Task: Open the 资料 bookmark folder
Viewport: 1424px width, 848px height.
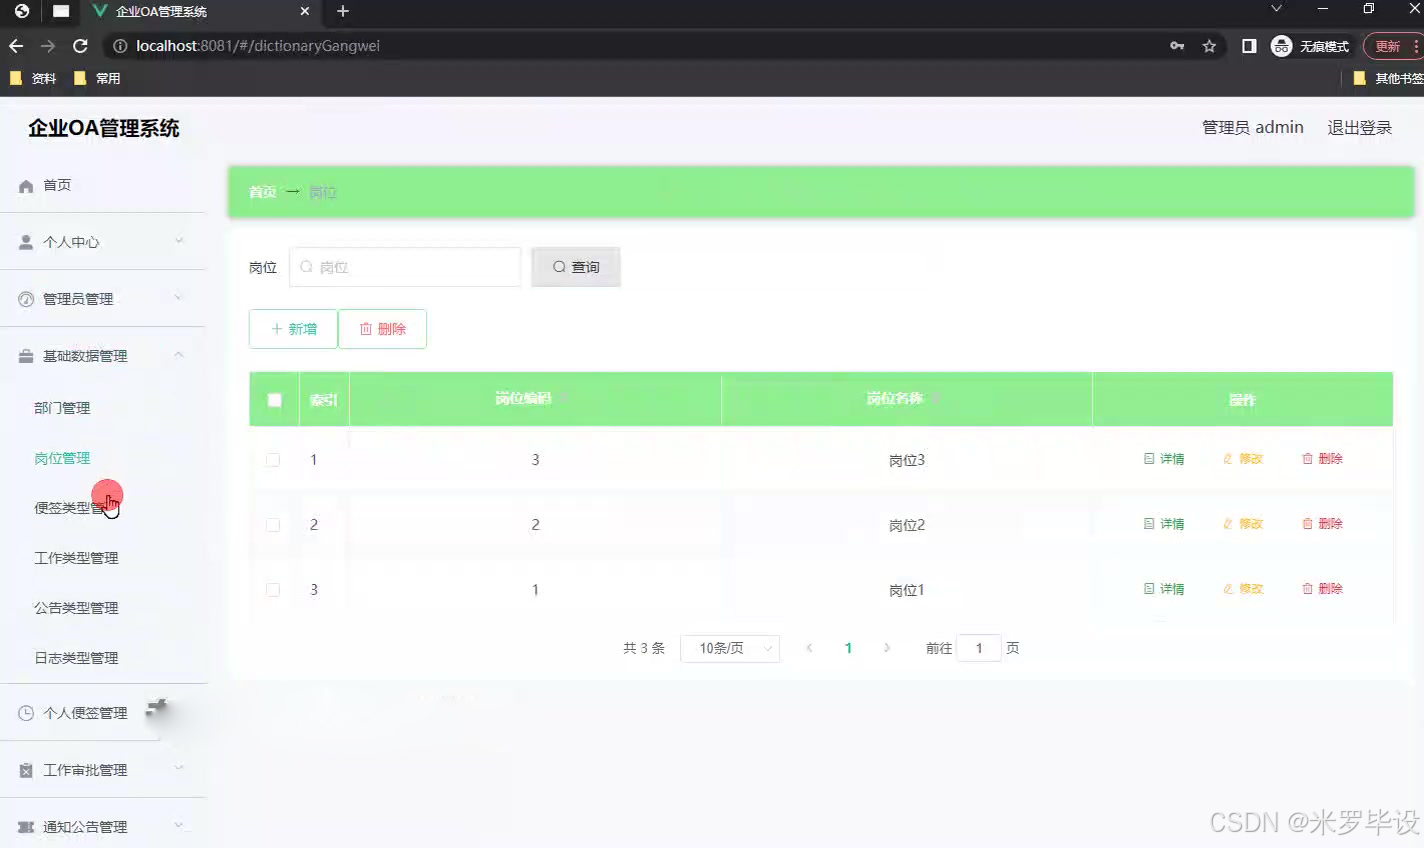Action: [33, 78]
